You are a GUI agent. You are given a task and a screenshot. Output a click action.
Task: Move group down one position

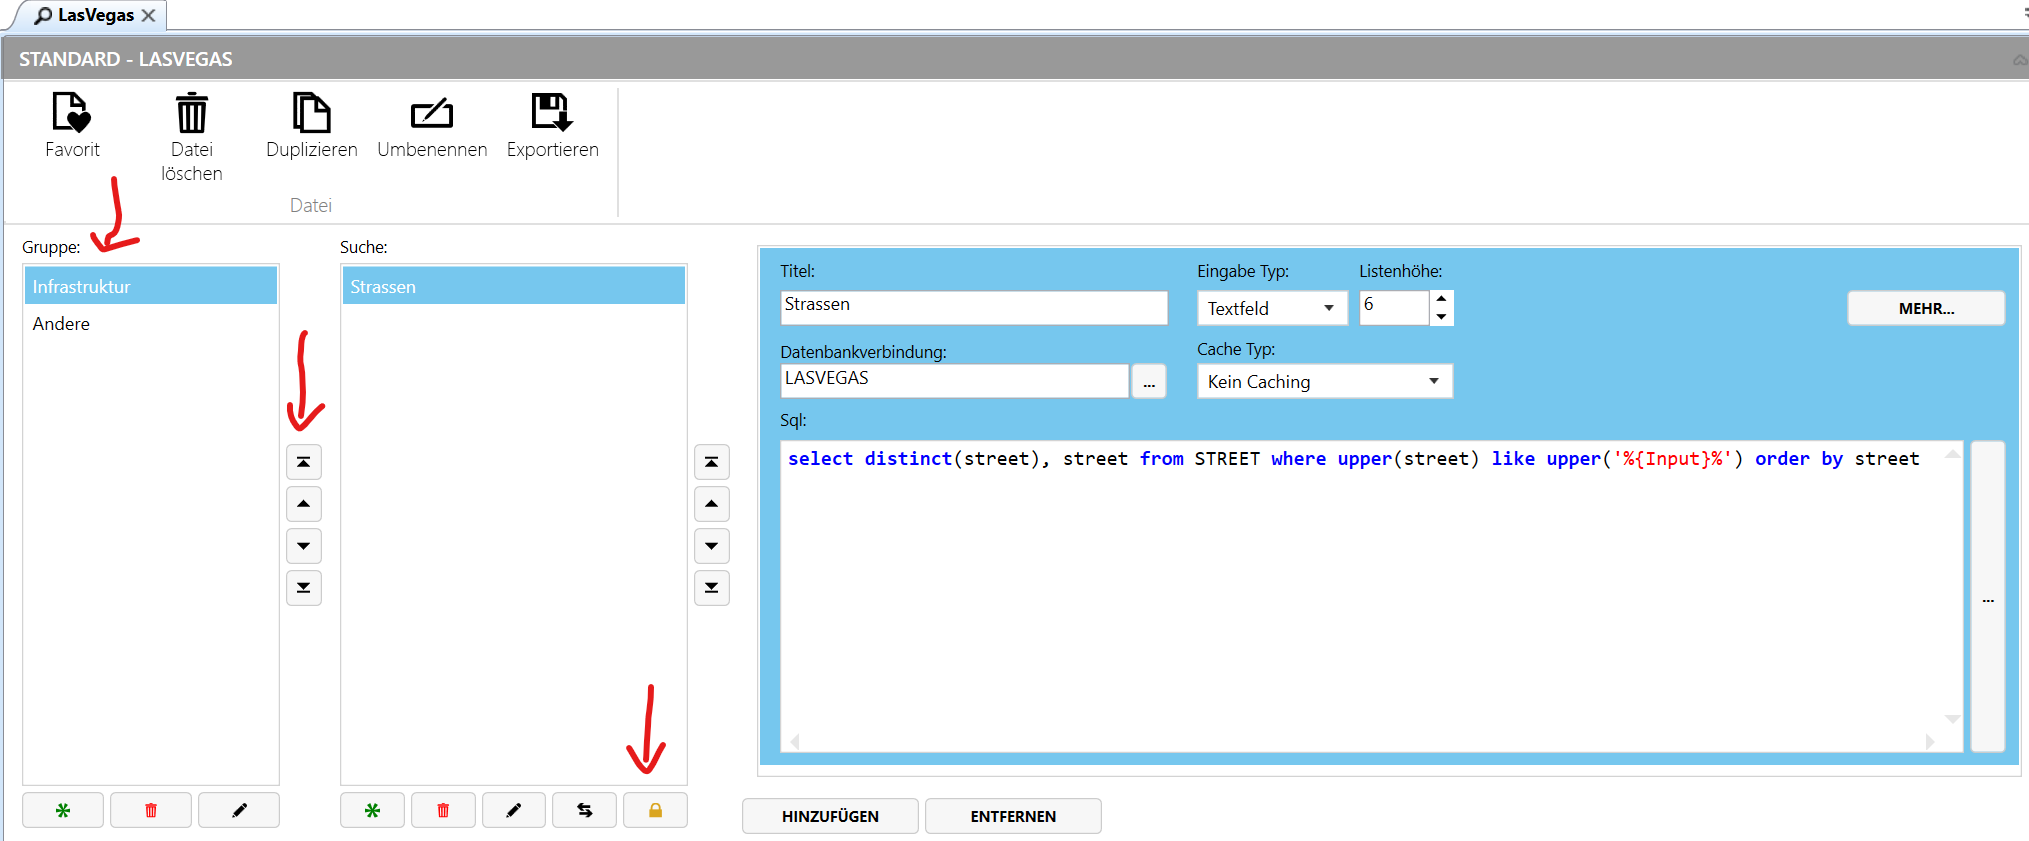coord(304,546)
